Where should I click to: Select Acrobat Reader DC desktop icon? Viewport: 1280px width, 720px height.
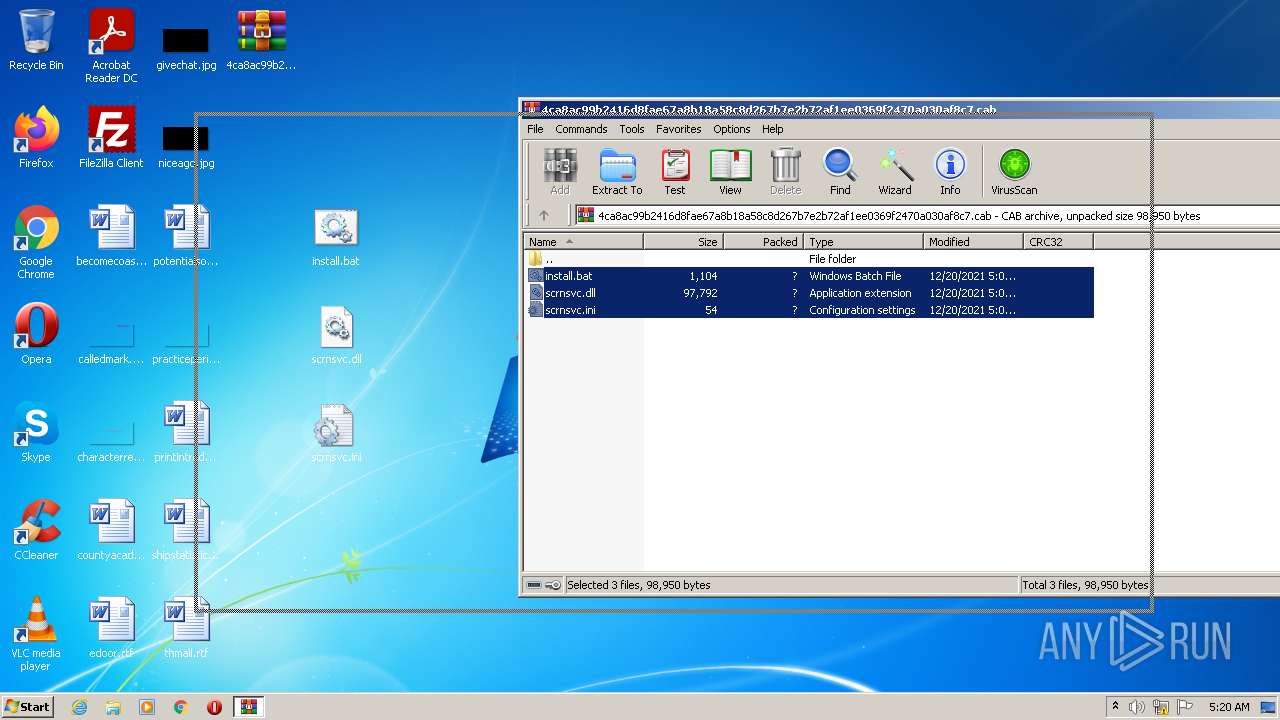111,46
